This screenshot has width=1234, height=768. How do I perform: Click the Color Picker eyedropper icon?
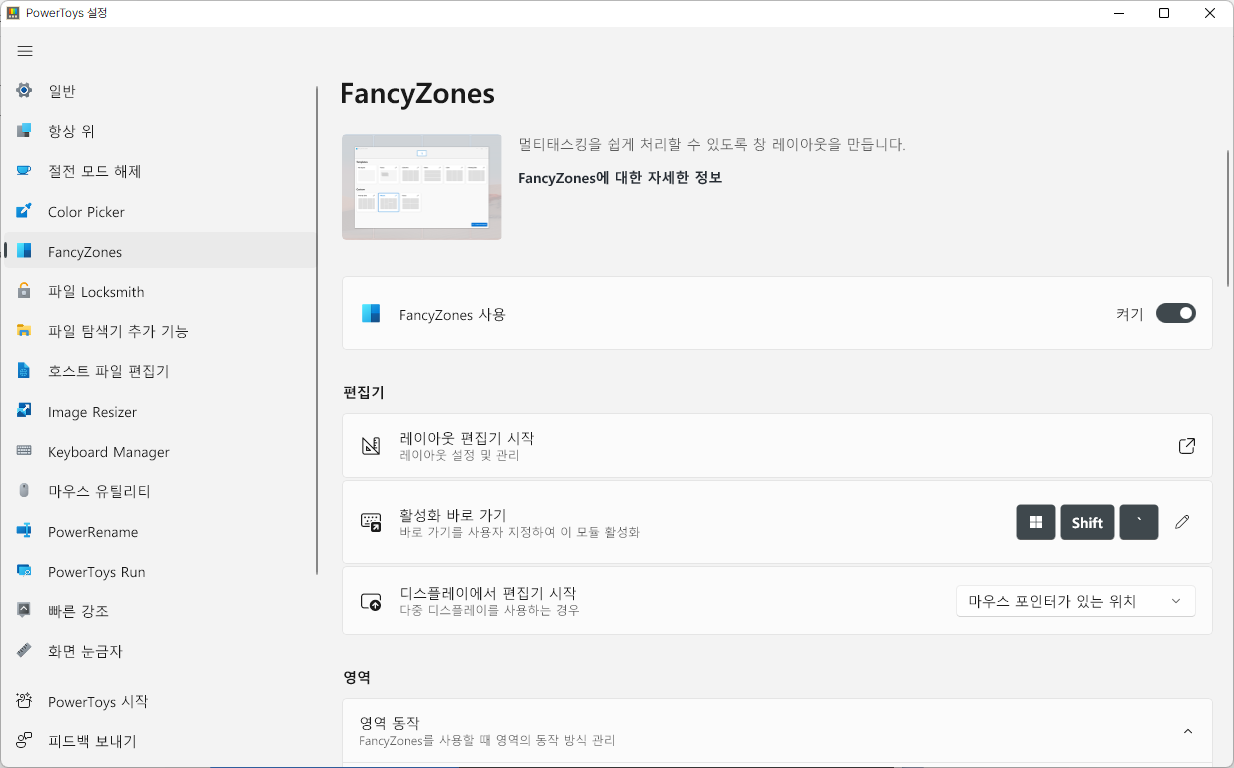point(24,211)
